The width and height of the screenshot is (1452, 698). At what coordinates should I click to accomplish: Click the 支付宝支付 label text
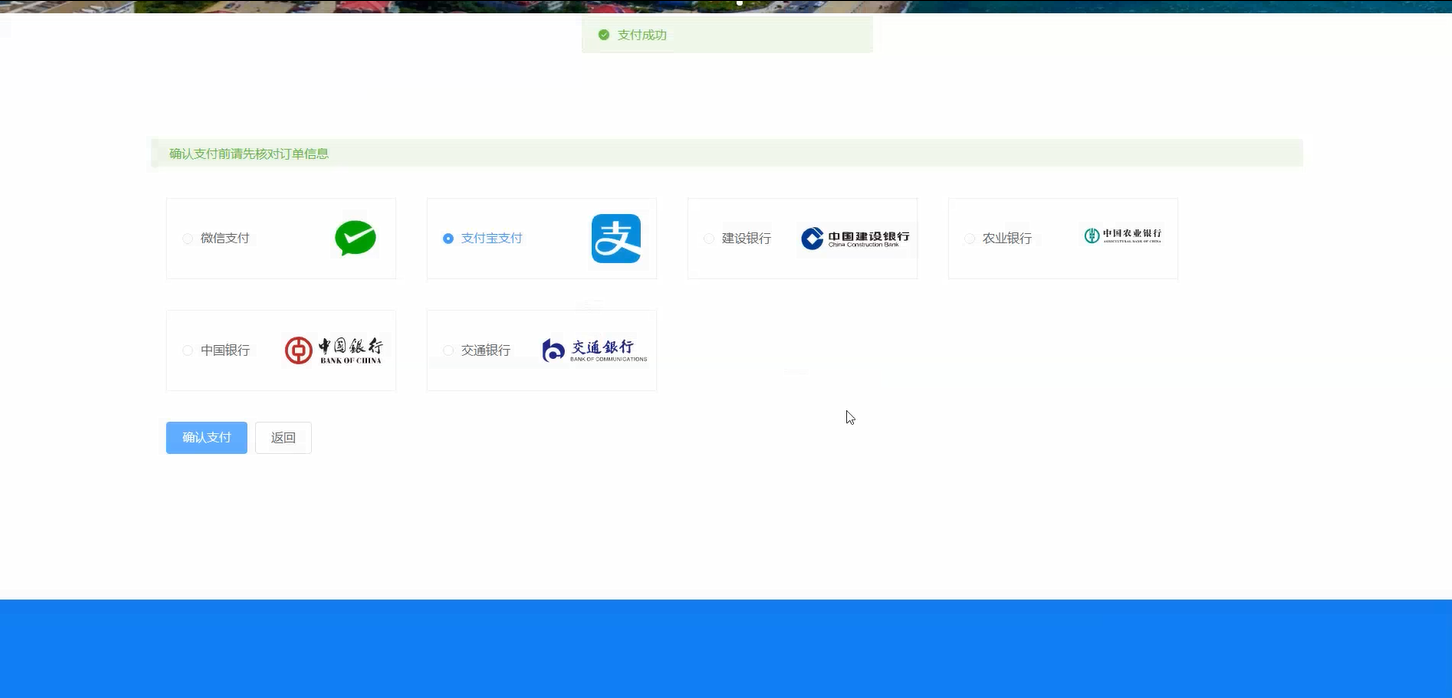492,239
